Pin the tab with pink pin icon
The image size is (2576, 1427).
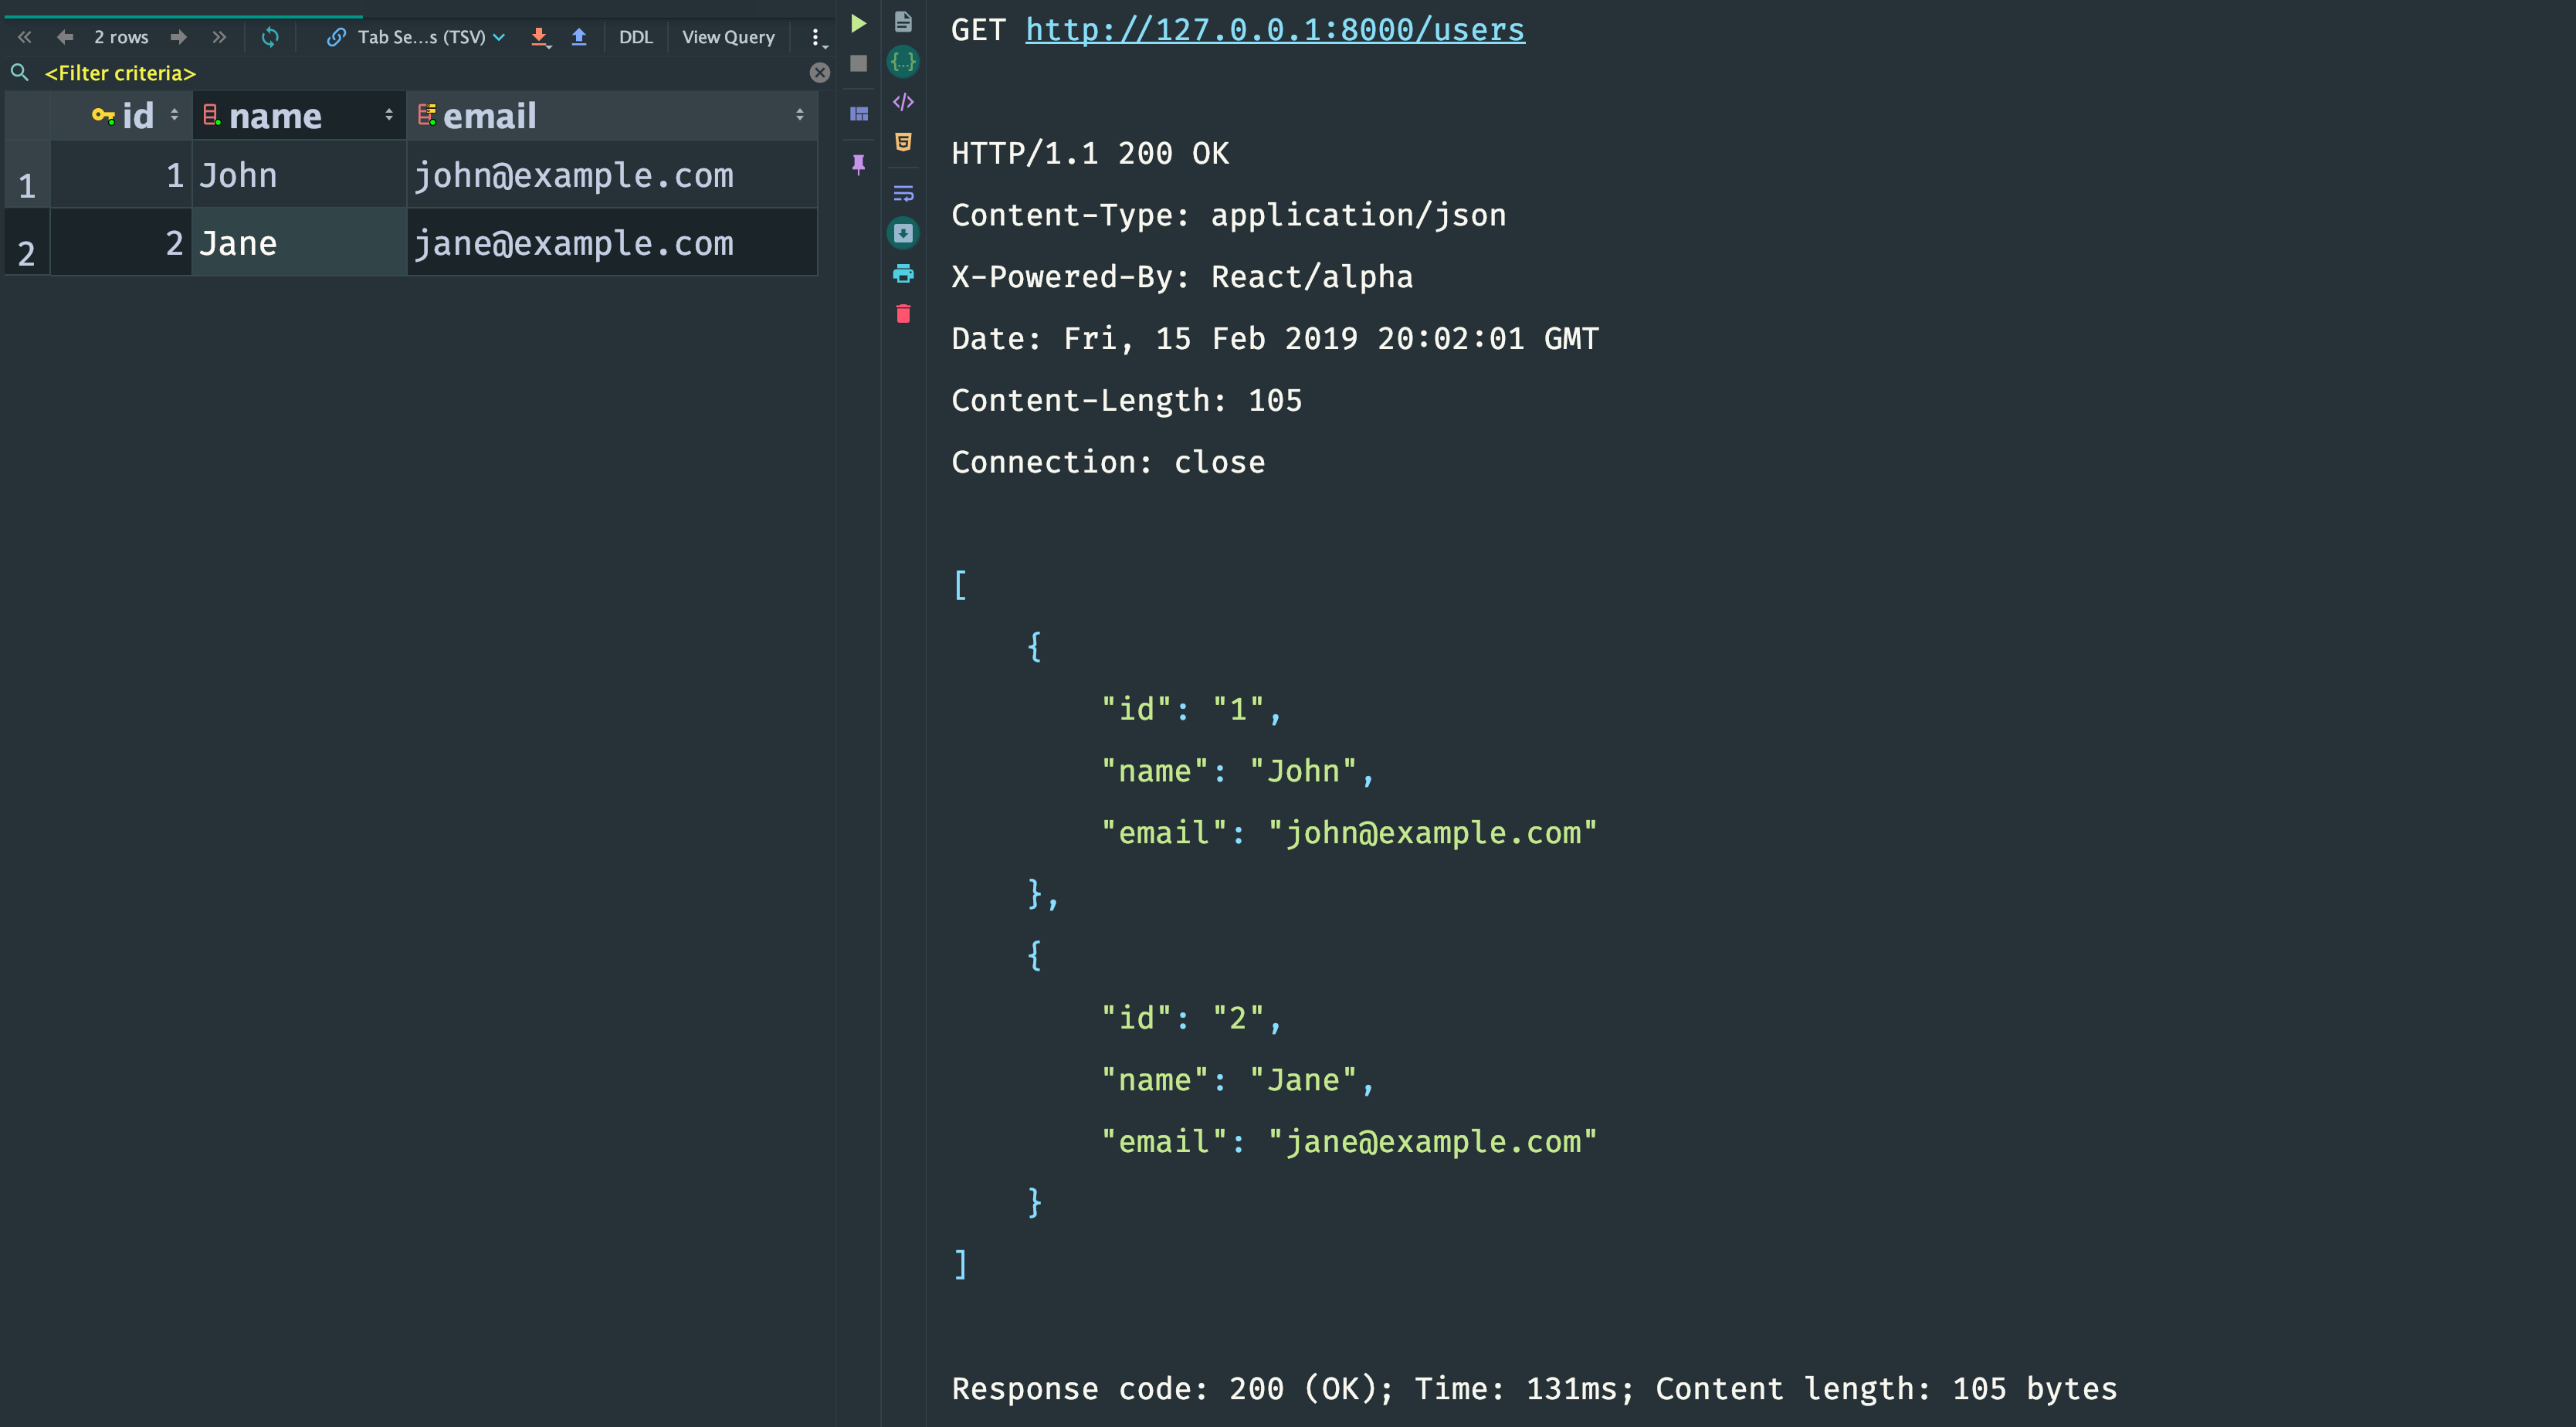pyautogui.click(x=858, y=164)
